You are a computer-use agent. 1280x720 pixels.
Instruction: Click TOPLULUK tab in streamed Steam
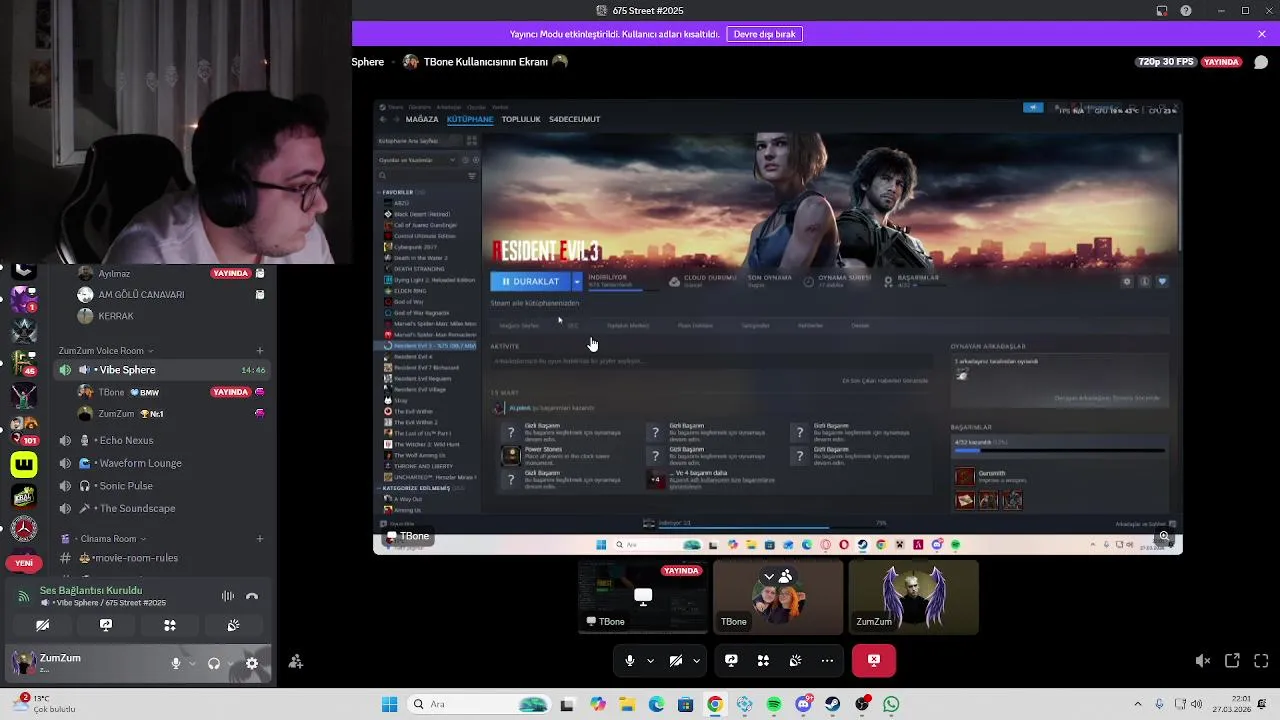(521, 119)
